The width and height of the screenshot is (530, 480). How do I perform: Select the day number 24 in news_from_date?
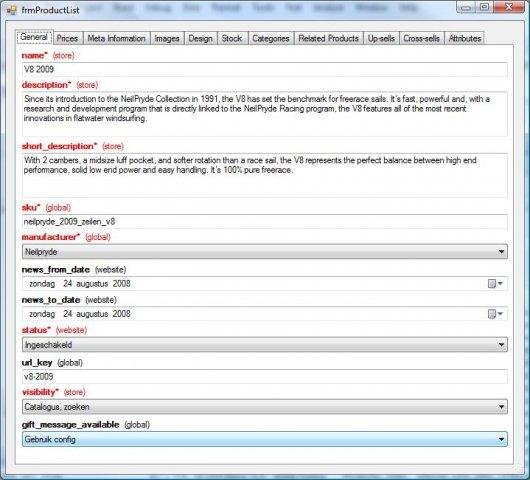point(68,284)
